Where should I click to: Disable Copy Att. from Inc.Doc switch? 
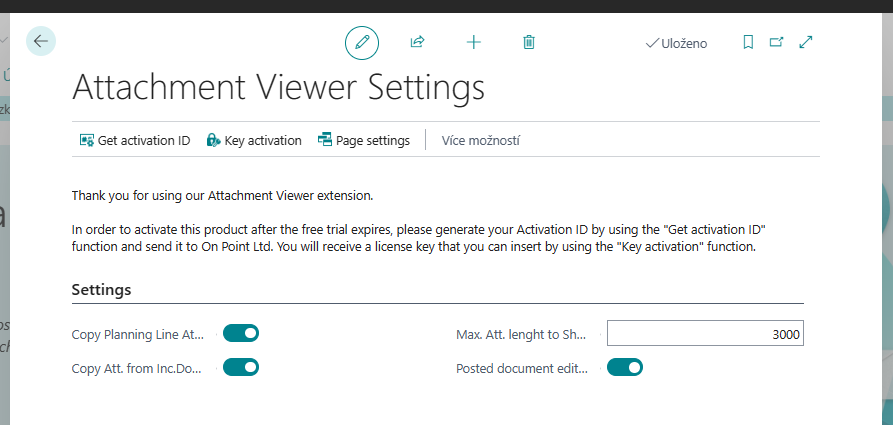pyautogui.click(x=241, y=367)
